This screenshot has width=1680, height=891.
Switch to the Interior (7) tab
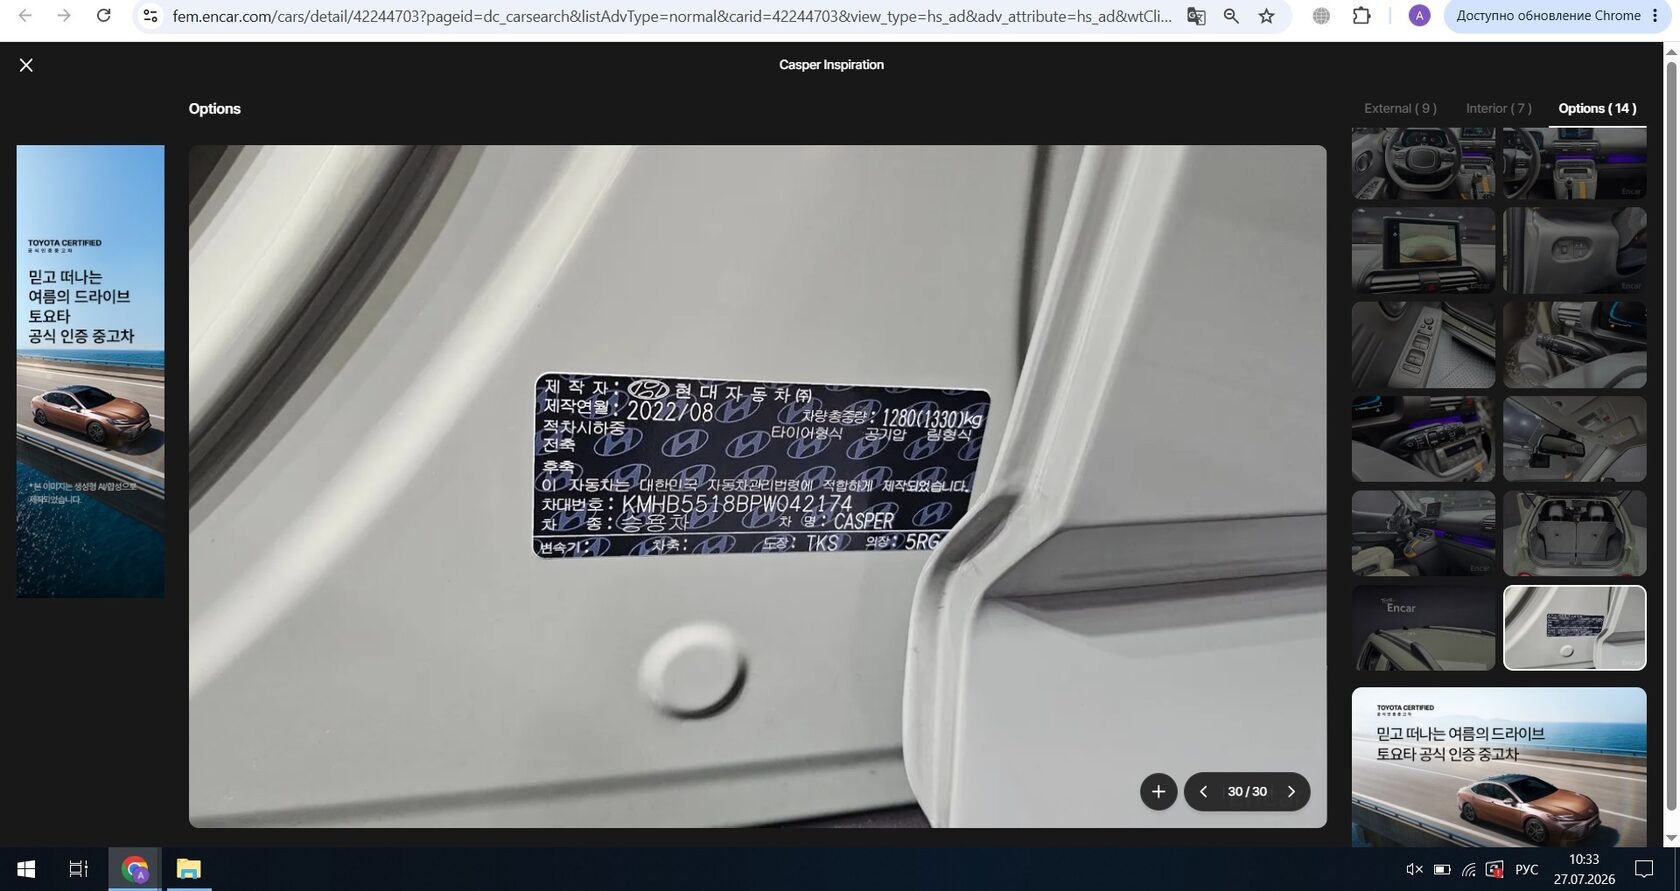click(x=1498, y=108)
